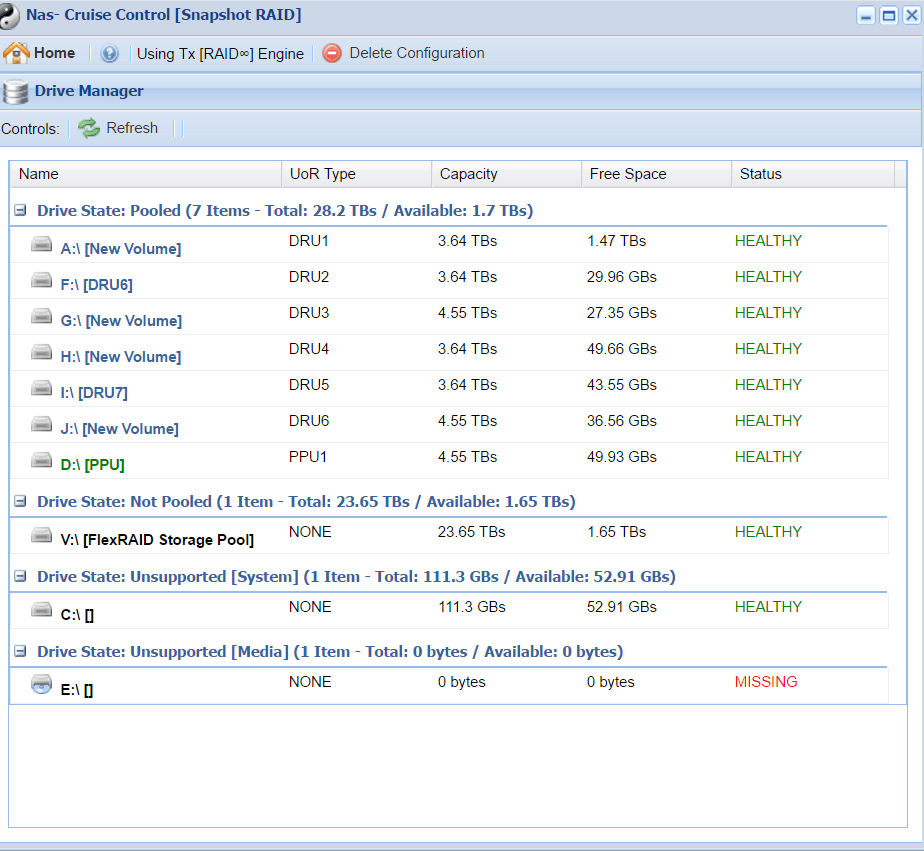Viewport: 924px width, 851px height.
Task: Refresh the drive list
Action: pos(118,128)
